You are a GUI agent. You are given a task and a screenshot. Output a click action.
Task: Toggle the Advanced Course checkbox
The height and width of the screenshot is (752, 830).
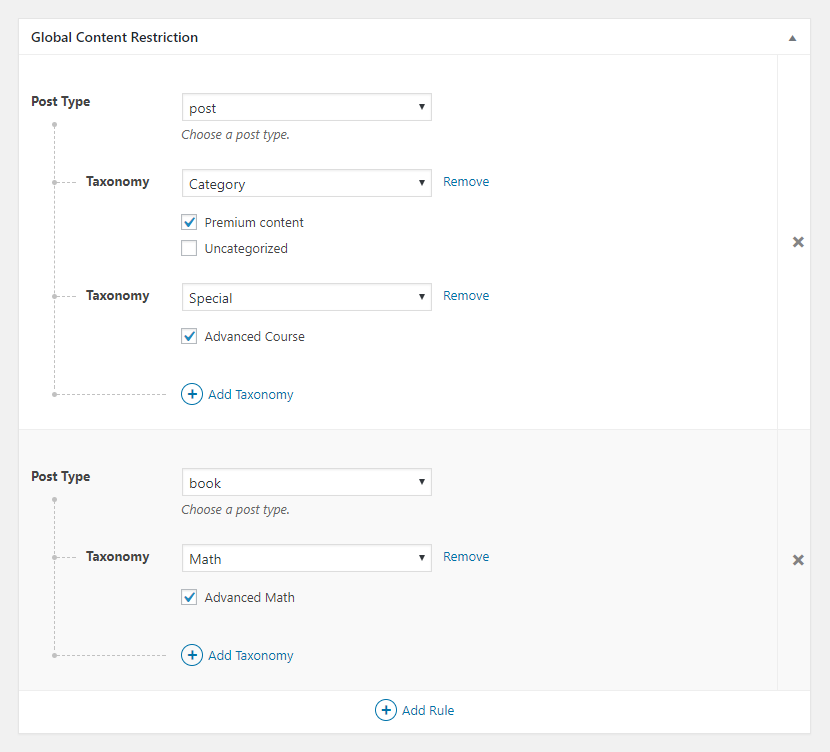189,336
